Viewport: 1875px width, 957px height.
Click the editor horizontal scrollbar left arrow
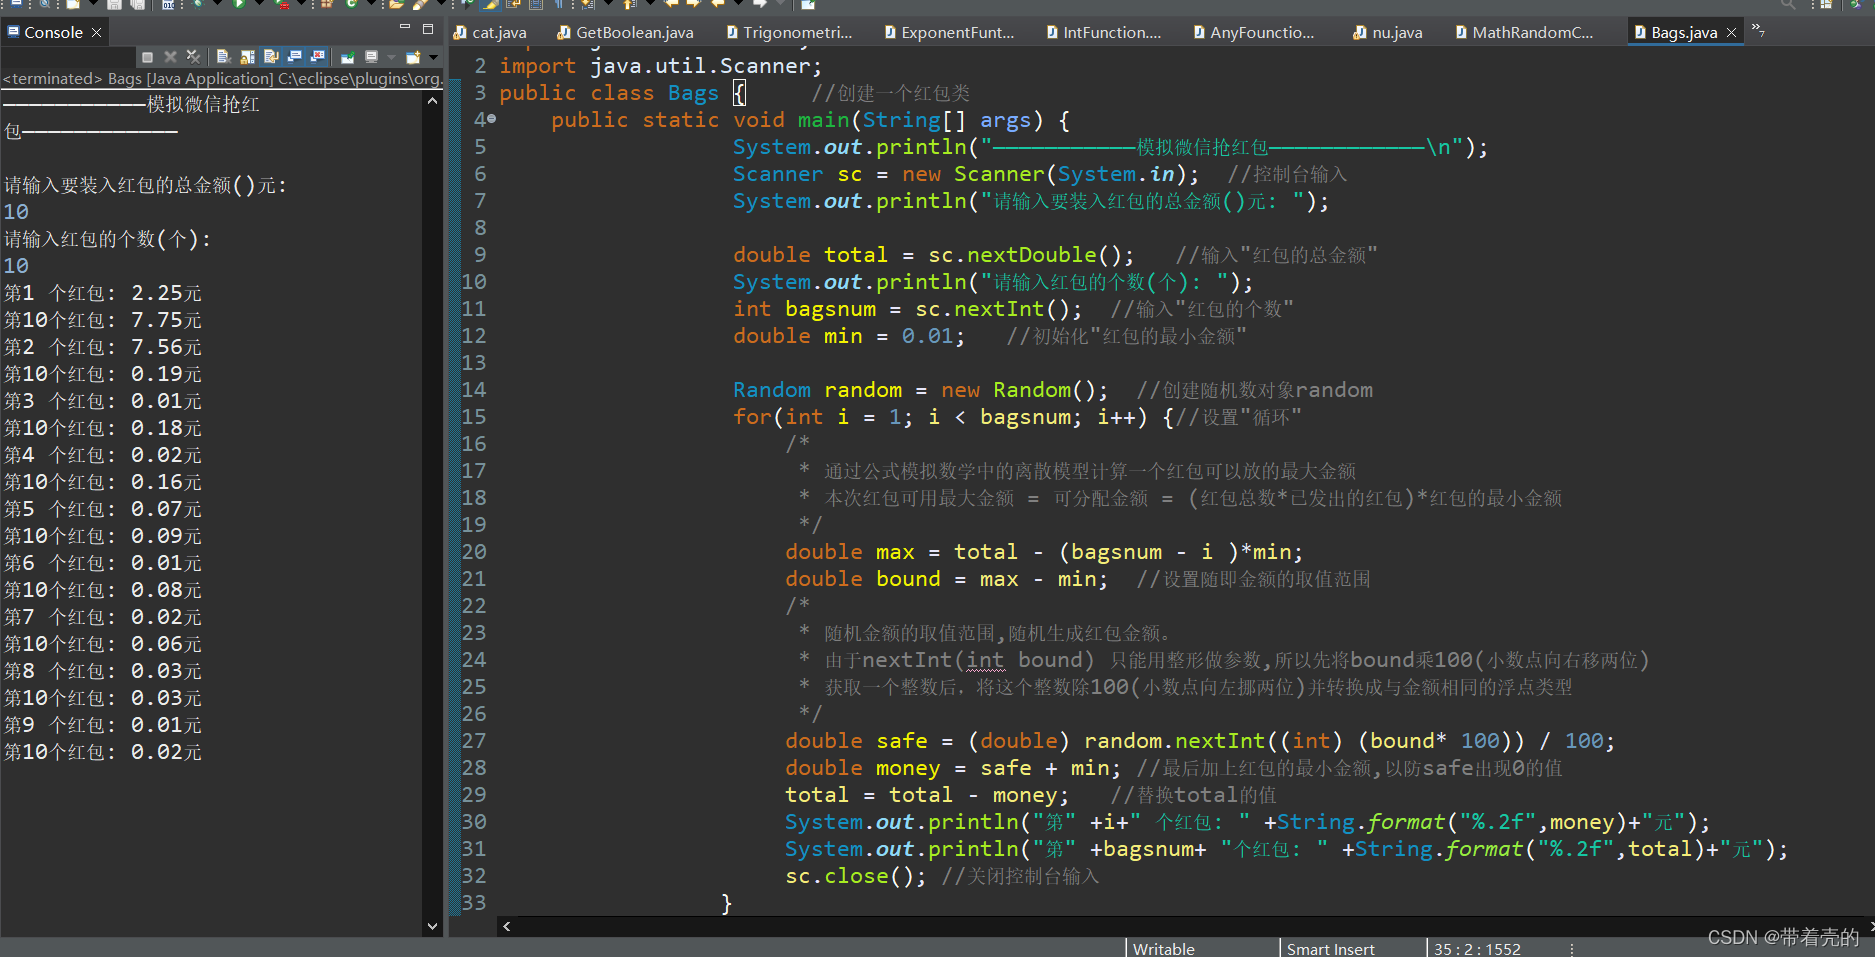tap(507, 926)
